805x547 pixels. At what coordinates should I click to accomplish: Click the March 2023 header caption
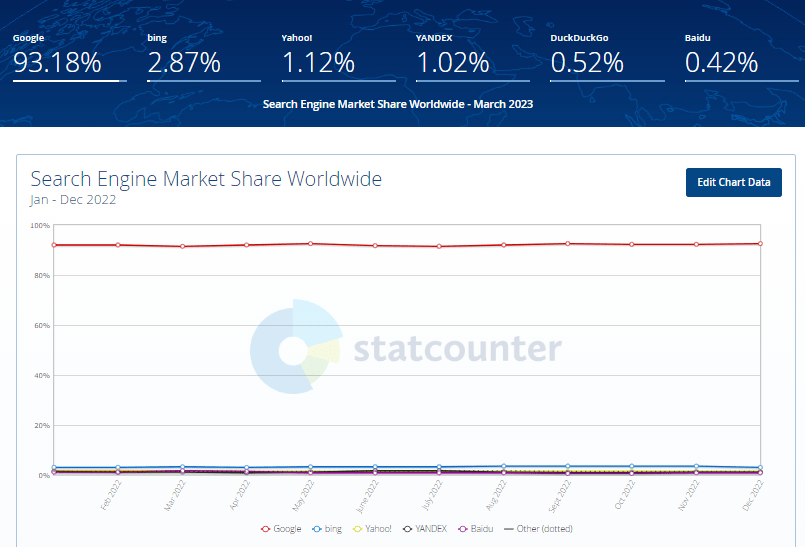click(x=398, y=104)
